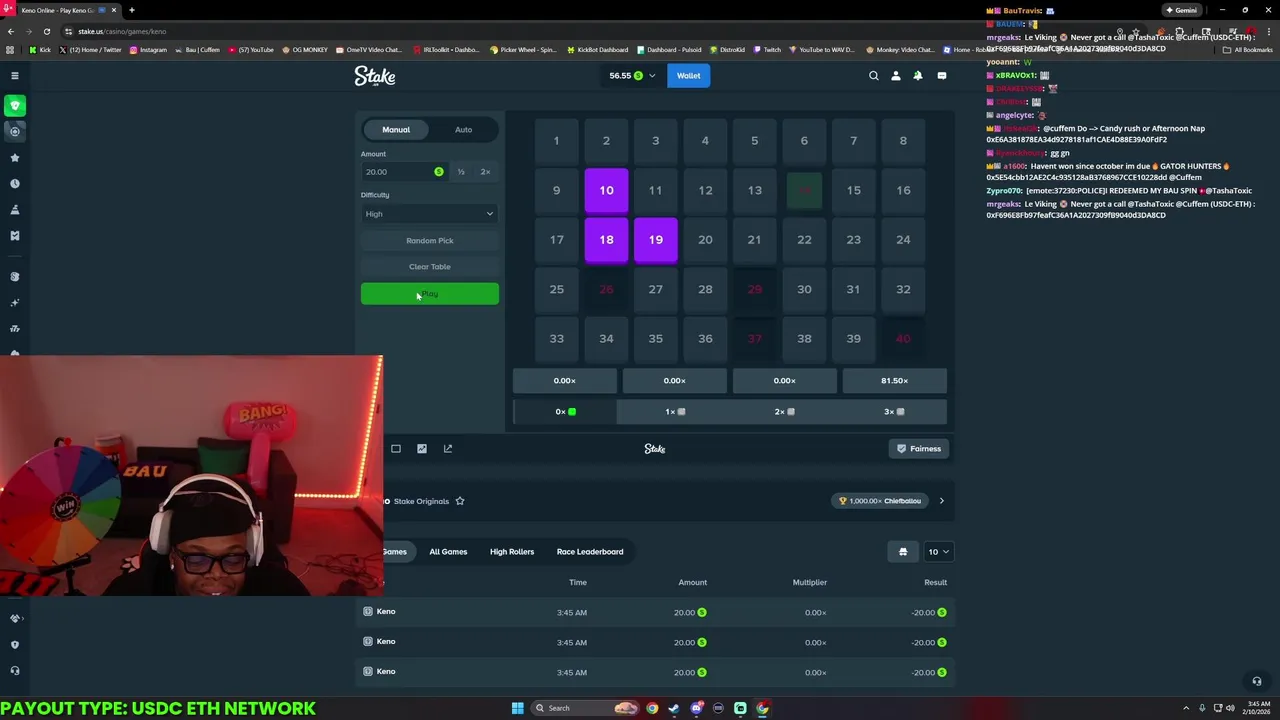
Task: Open the favourites star in the sidebar
Action: coord(15,158)
